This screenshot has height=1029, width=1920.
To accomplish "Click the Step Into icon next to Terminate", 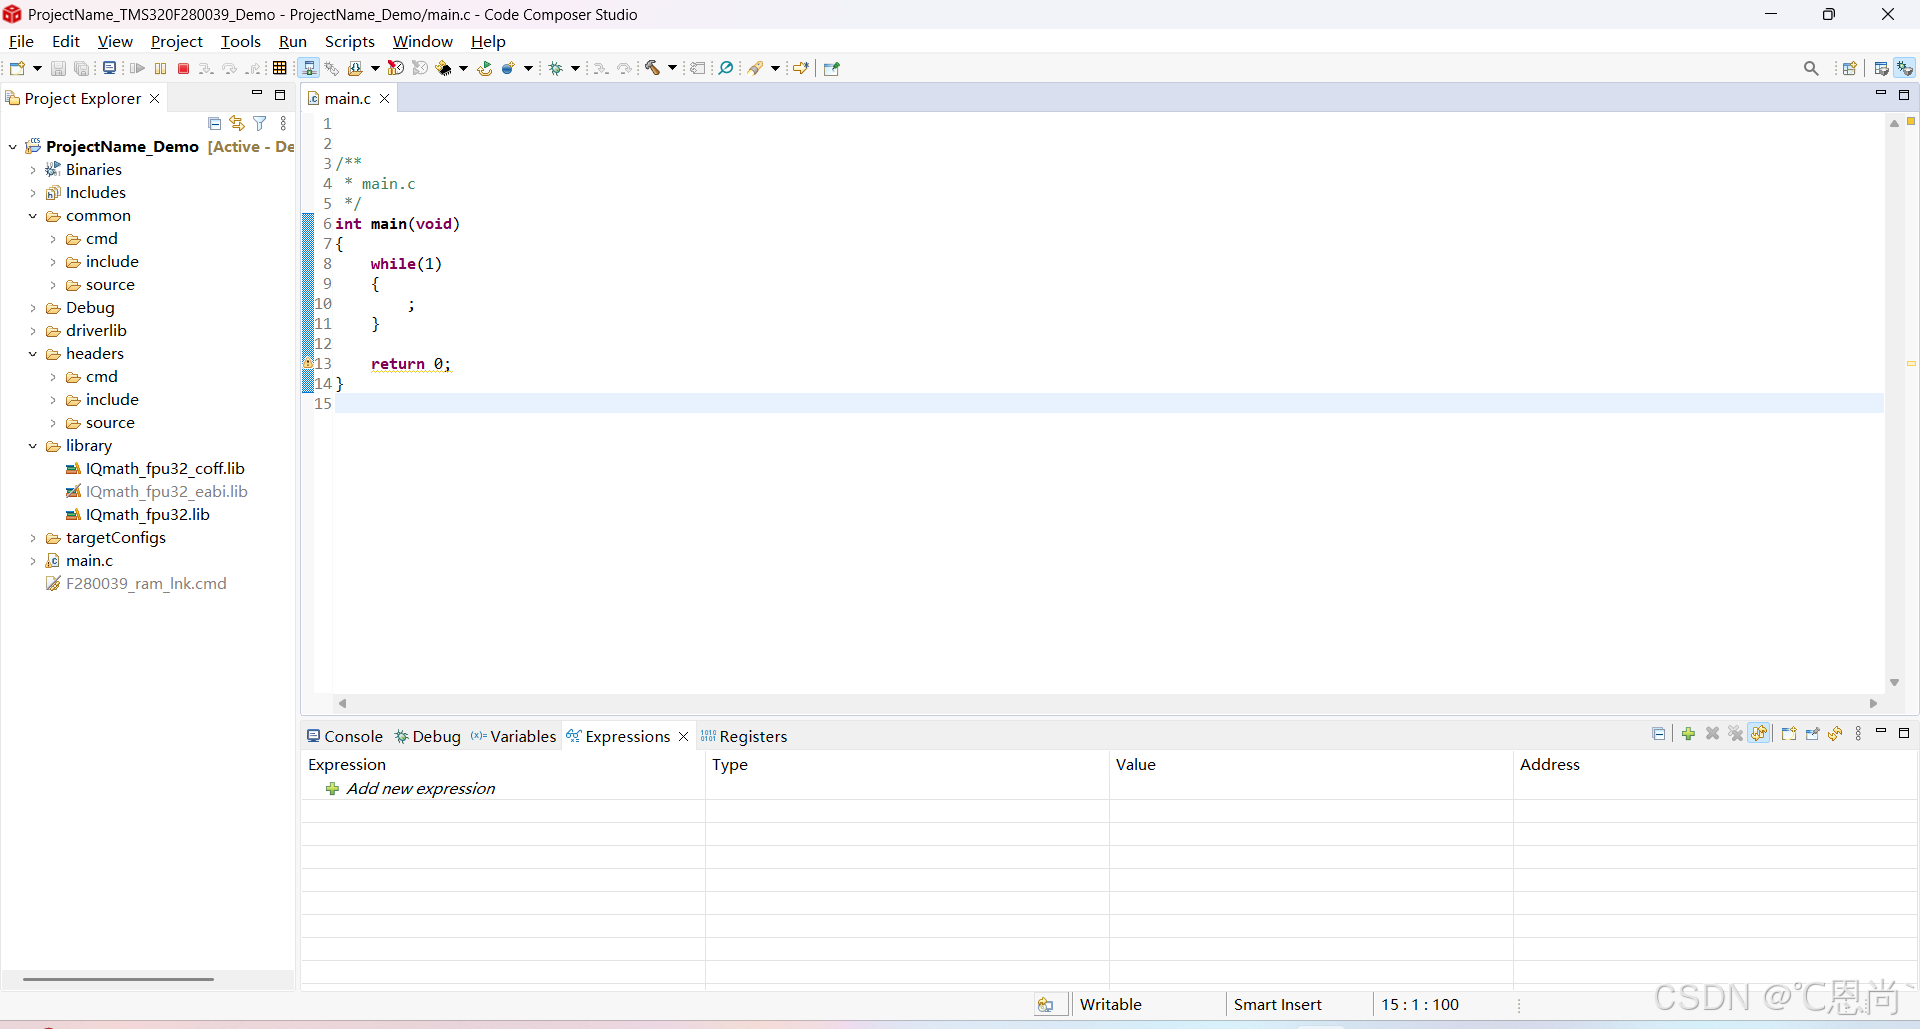I will coord(206,68).
